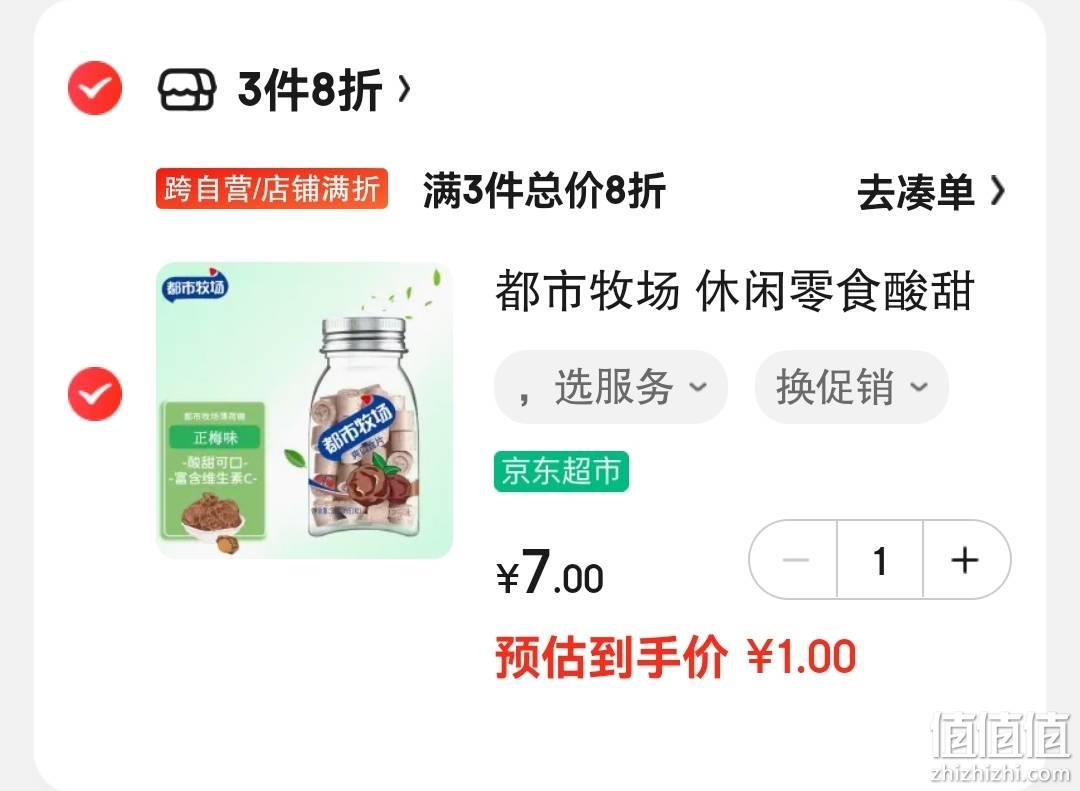Tap the 跨自营/店铺满折 red tag
The width and height of the screenshot is (1080, 791).
tap(272, 188)
